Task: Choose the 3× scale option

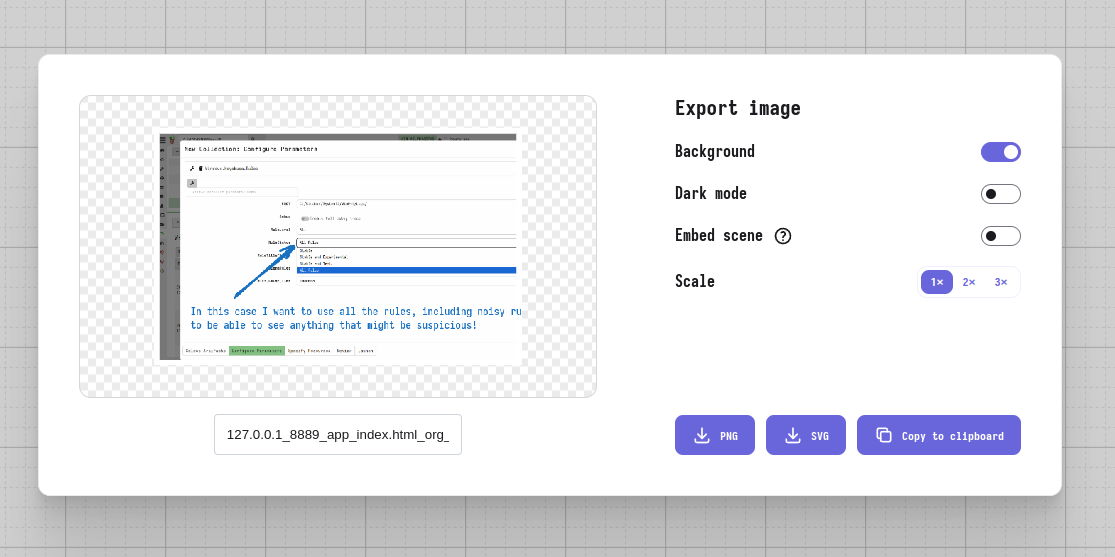Action: click(1001, 282)
